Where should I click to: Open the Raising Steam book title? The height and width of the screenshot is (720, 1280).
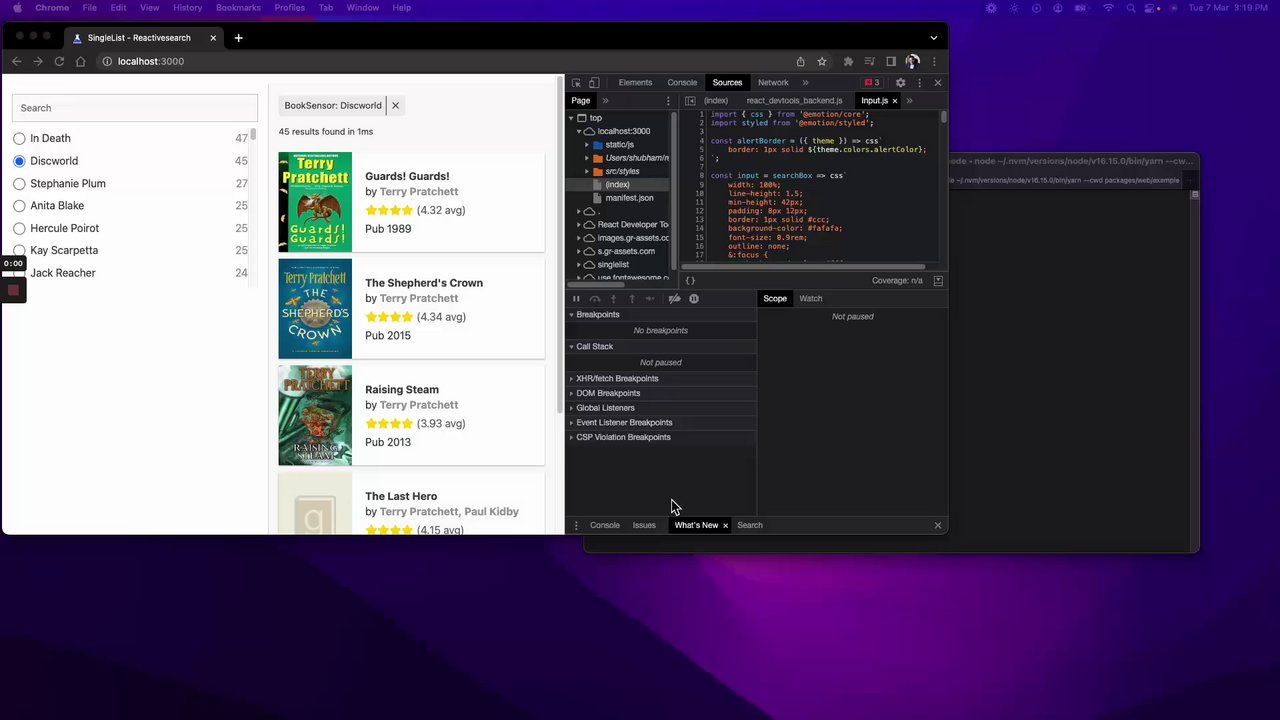point(402,390)
